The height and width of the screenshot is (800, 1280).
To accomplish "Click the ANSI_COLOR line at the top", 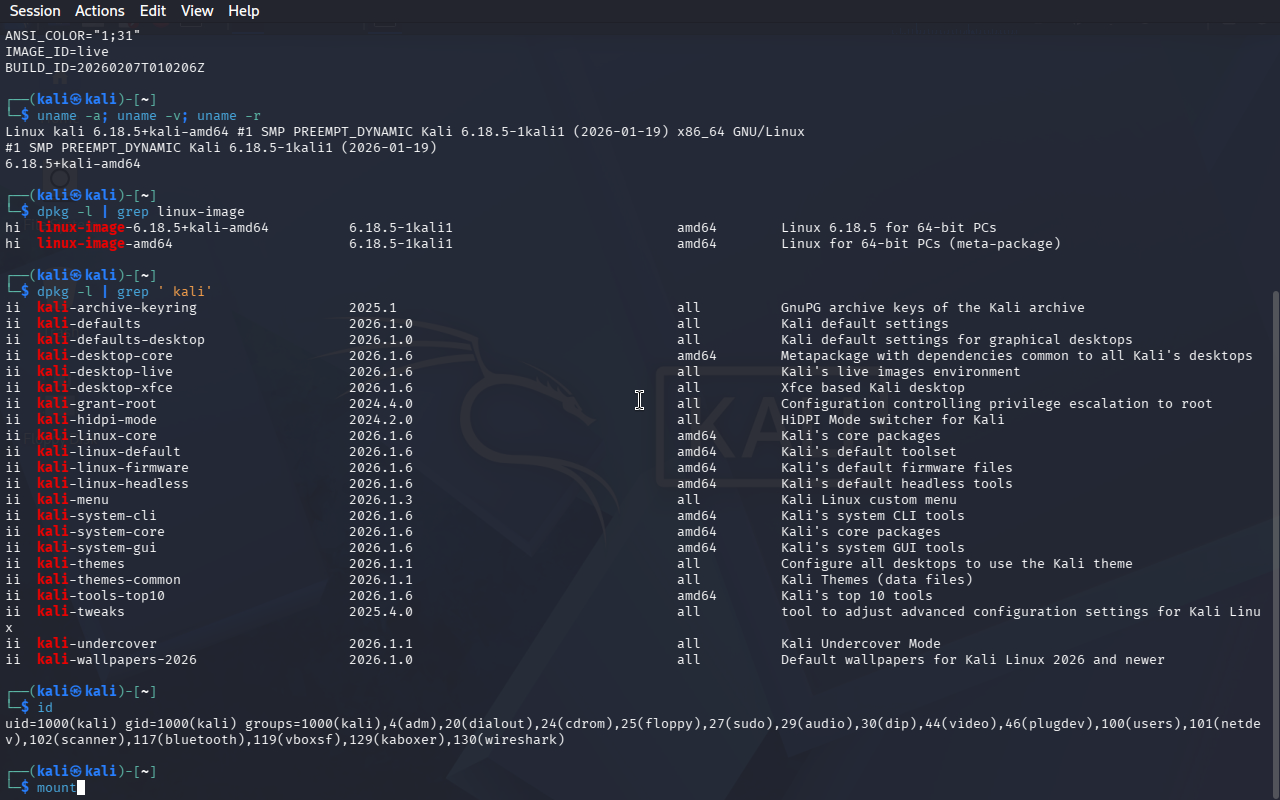I will coord(73,36).
